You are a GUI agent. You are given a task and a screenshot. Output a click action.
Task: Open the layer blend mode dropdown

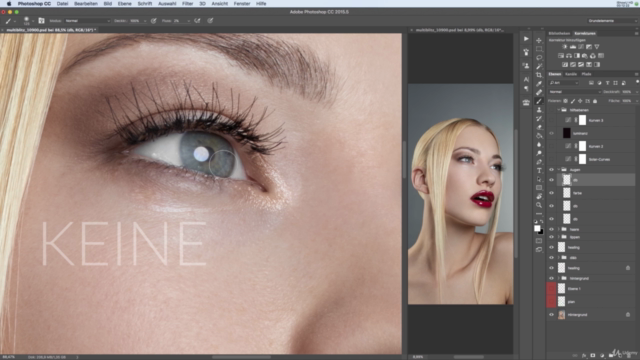coord(574,92)
